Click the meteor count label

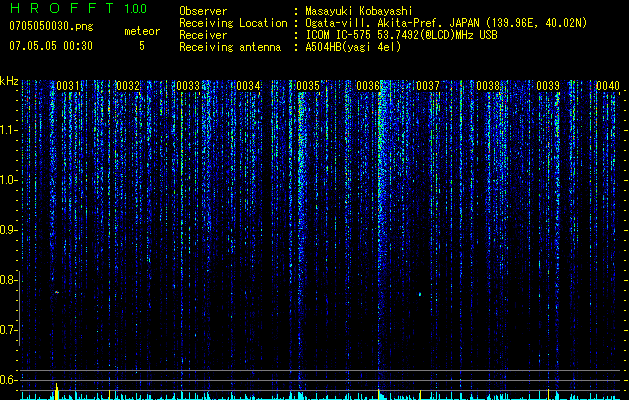point(142,31)
